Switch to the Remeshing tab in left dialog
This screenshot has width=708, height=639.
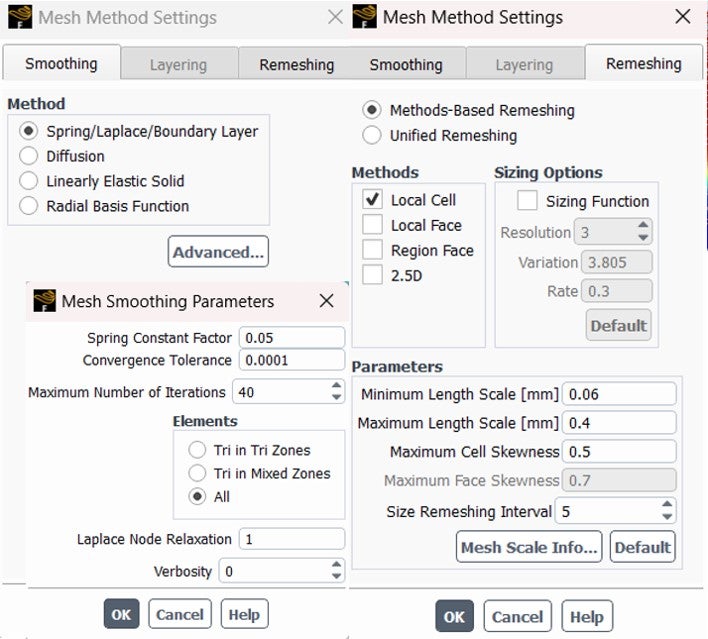click(297, 65)
